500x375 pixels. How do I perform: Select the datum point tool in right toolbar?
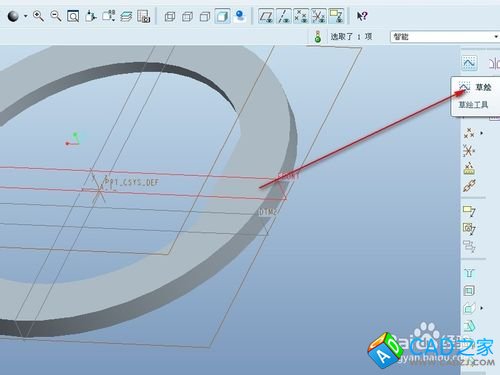[469, 133]
